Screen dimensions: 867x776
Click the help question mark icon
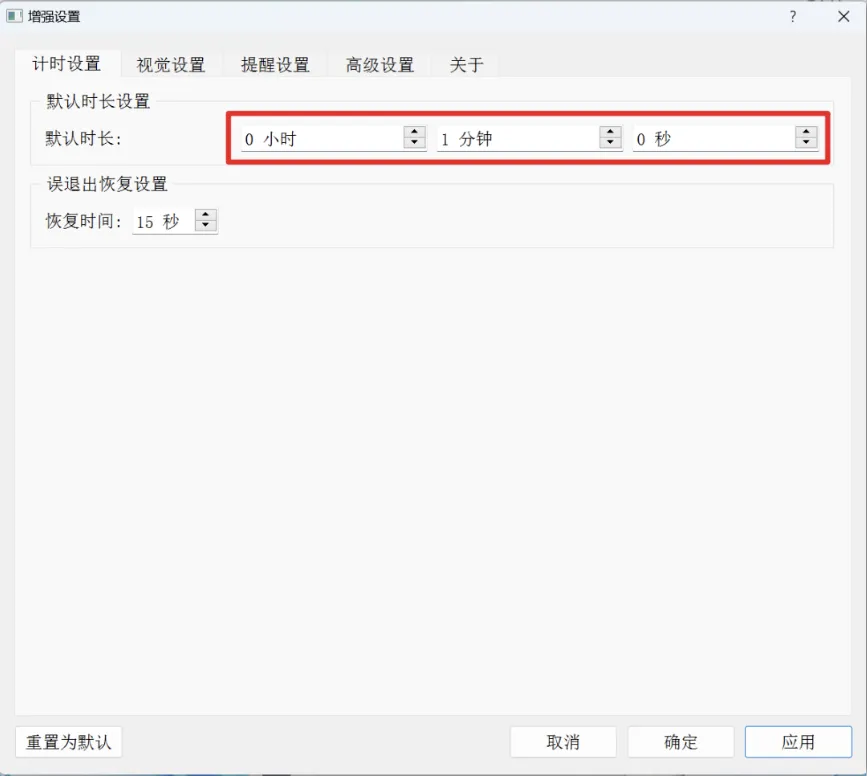793,17
